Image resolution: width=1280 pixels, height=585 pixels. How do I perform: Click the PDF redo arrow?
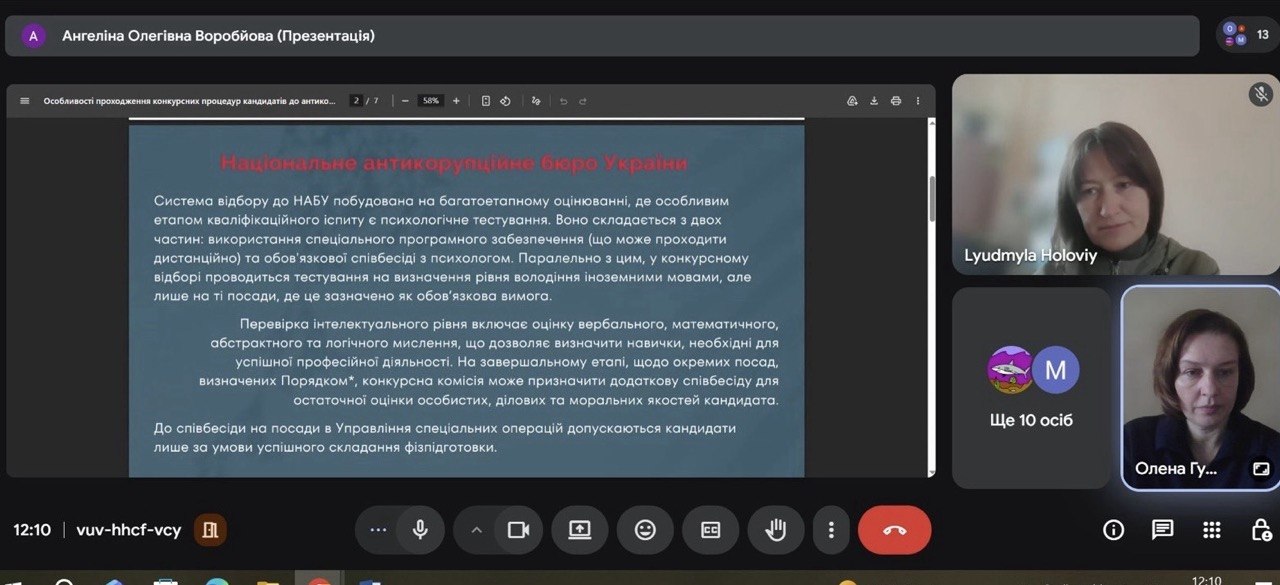click(583, 101)
